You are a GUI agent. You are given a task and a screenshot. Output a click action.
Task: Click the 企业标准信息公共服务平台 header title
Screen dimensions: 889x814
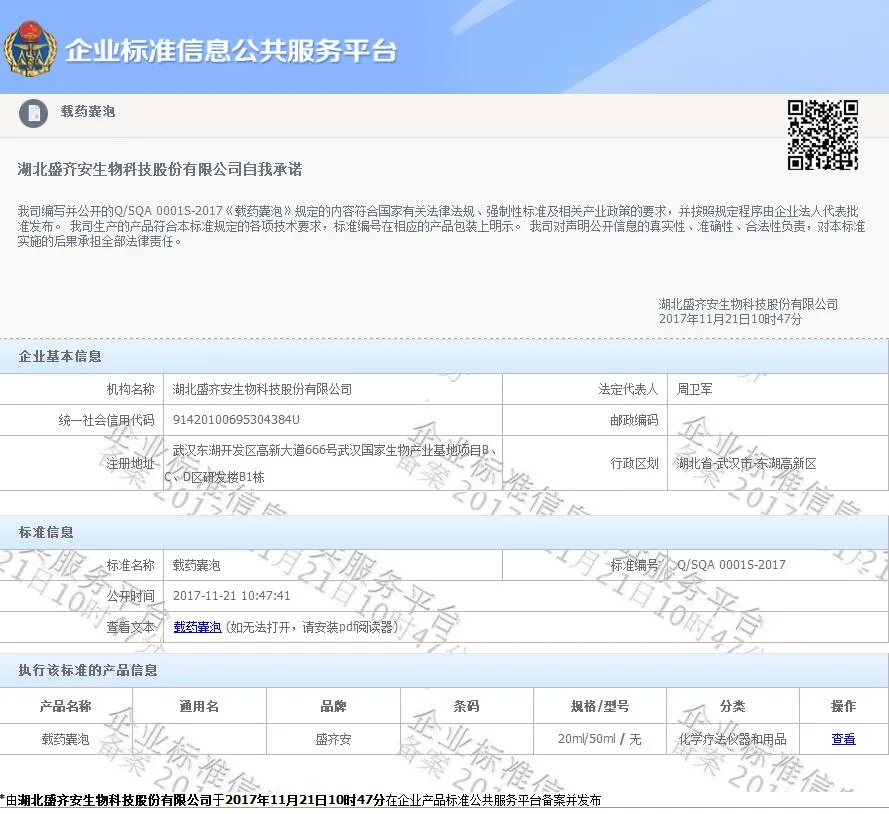pos(231,52)
